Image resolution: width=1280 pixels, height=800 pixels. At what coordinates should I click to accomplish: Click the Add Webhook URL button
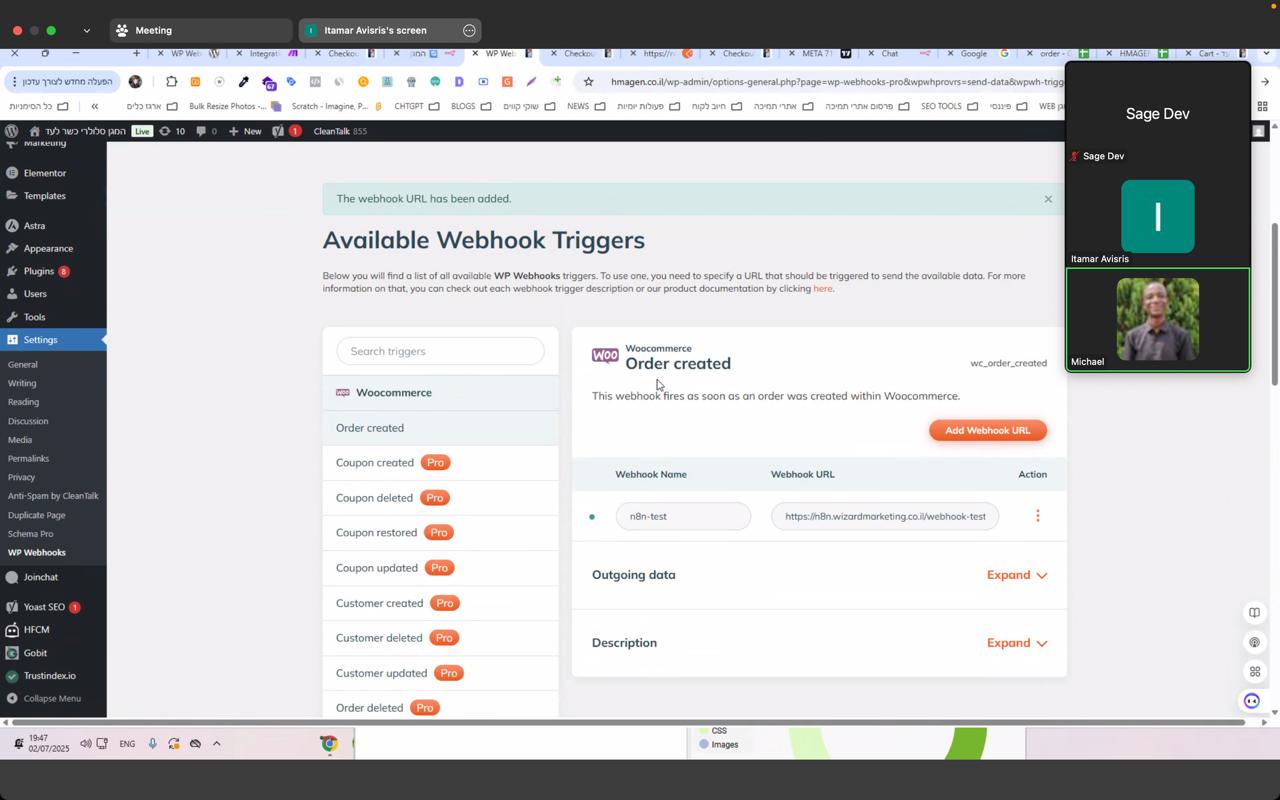pyautogui.click(x=987, y=430)
